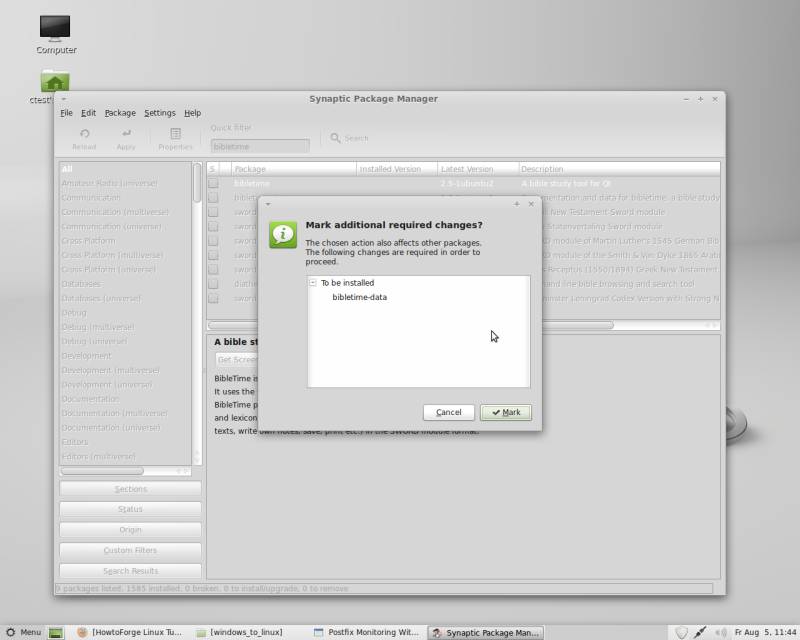
Task: Click the Reload toolbar icon
Action: pos(84,138)
